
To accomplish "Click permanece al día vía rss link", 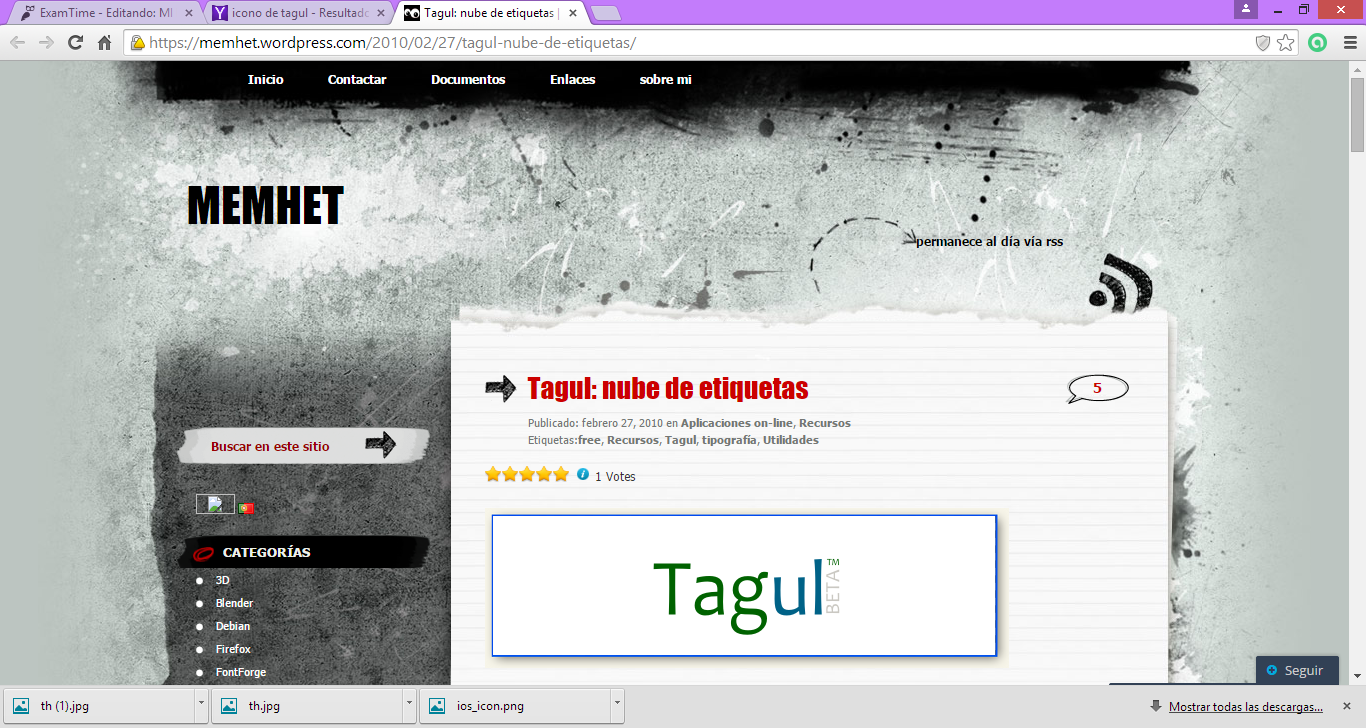I will 989,241.
